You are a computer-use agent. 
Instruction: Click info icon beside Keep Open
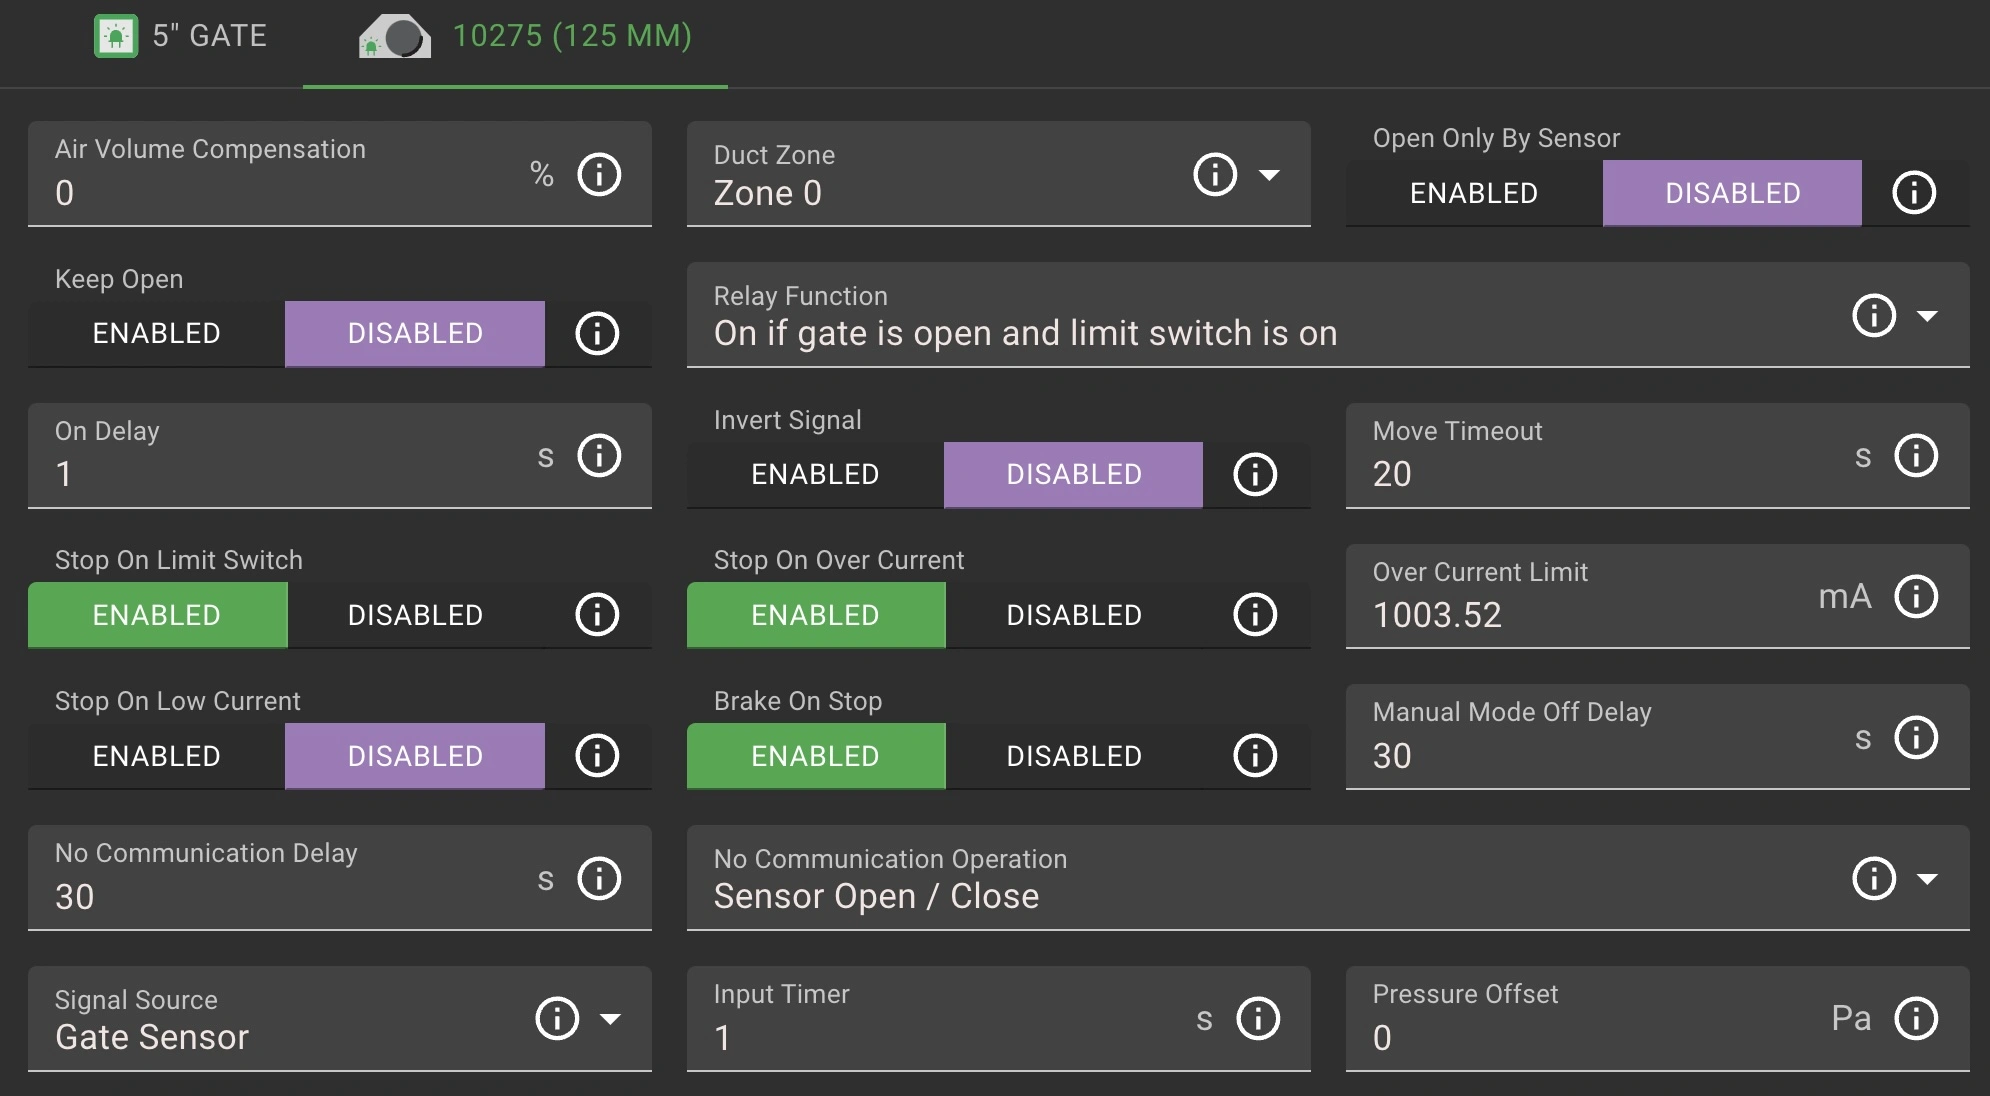pos(597,333)
